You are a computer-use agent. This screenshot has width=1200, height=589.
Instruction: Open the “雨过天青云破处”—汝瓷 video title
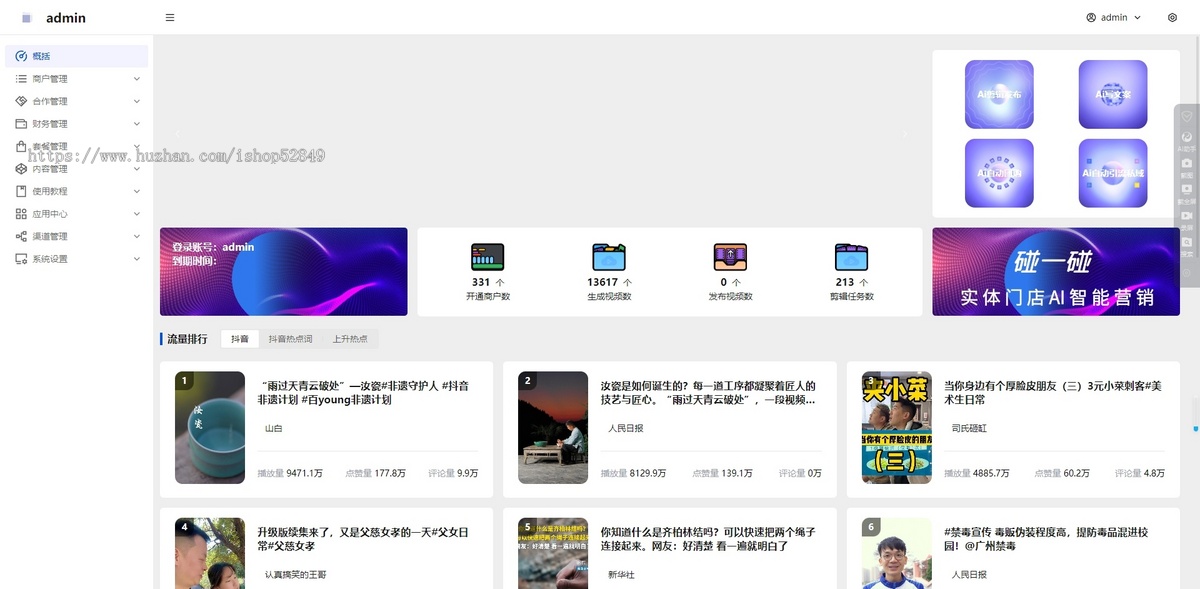pos(363,392)
